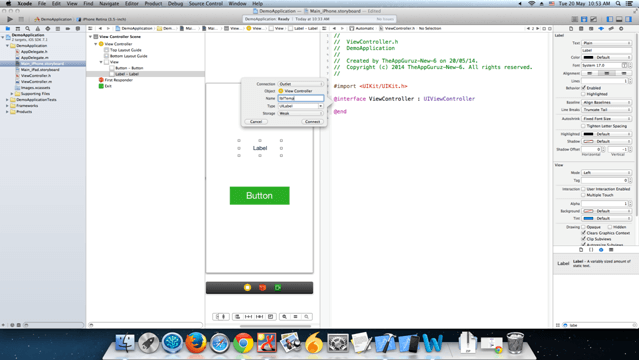Toggle the Navigator pane visibility
Image resolution: width=639 pixels, height=361 pixels.
click(x=610, y=19)
